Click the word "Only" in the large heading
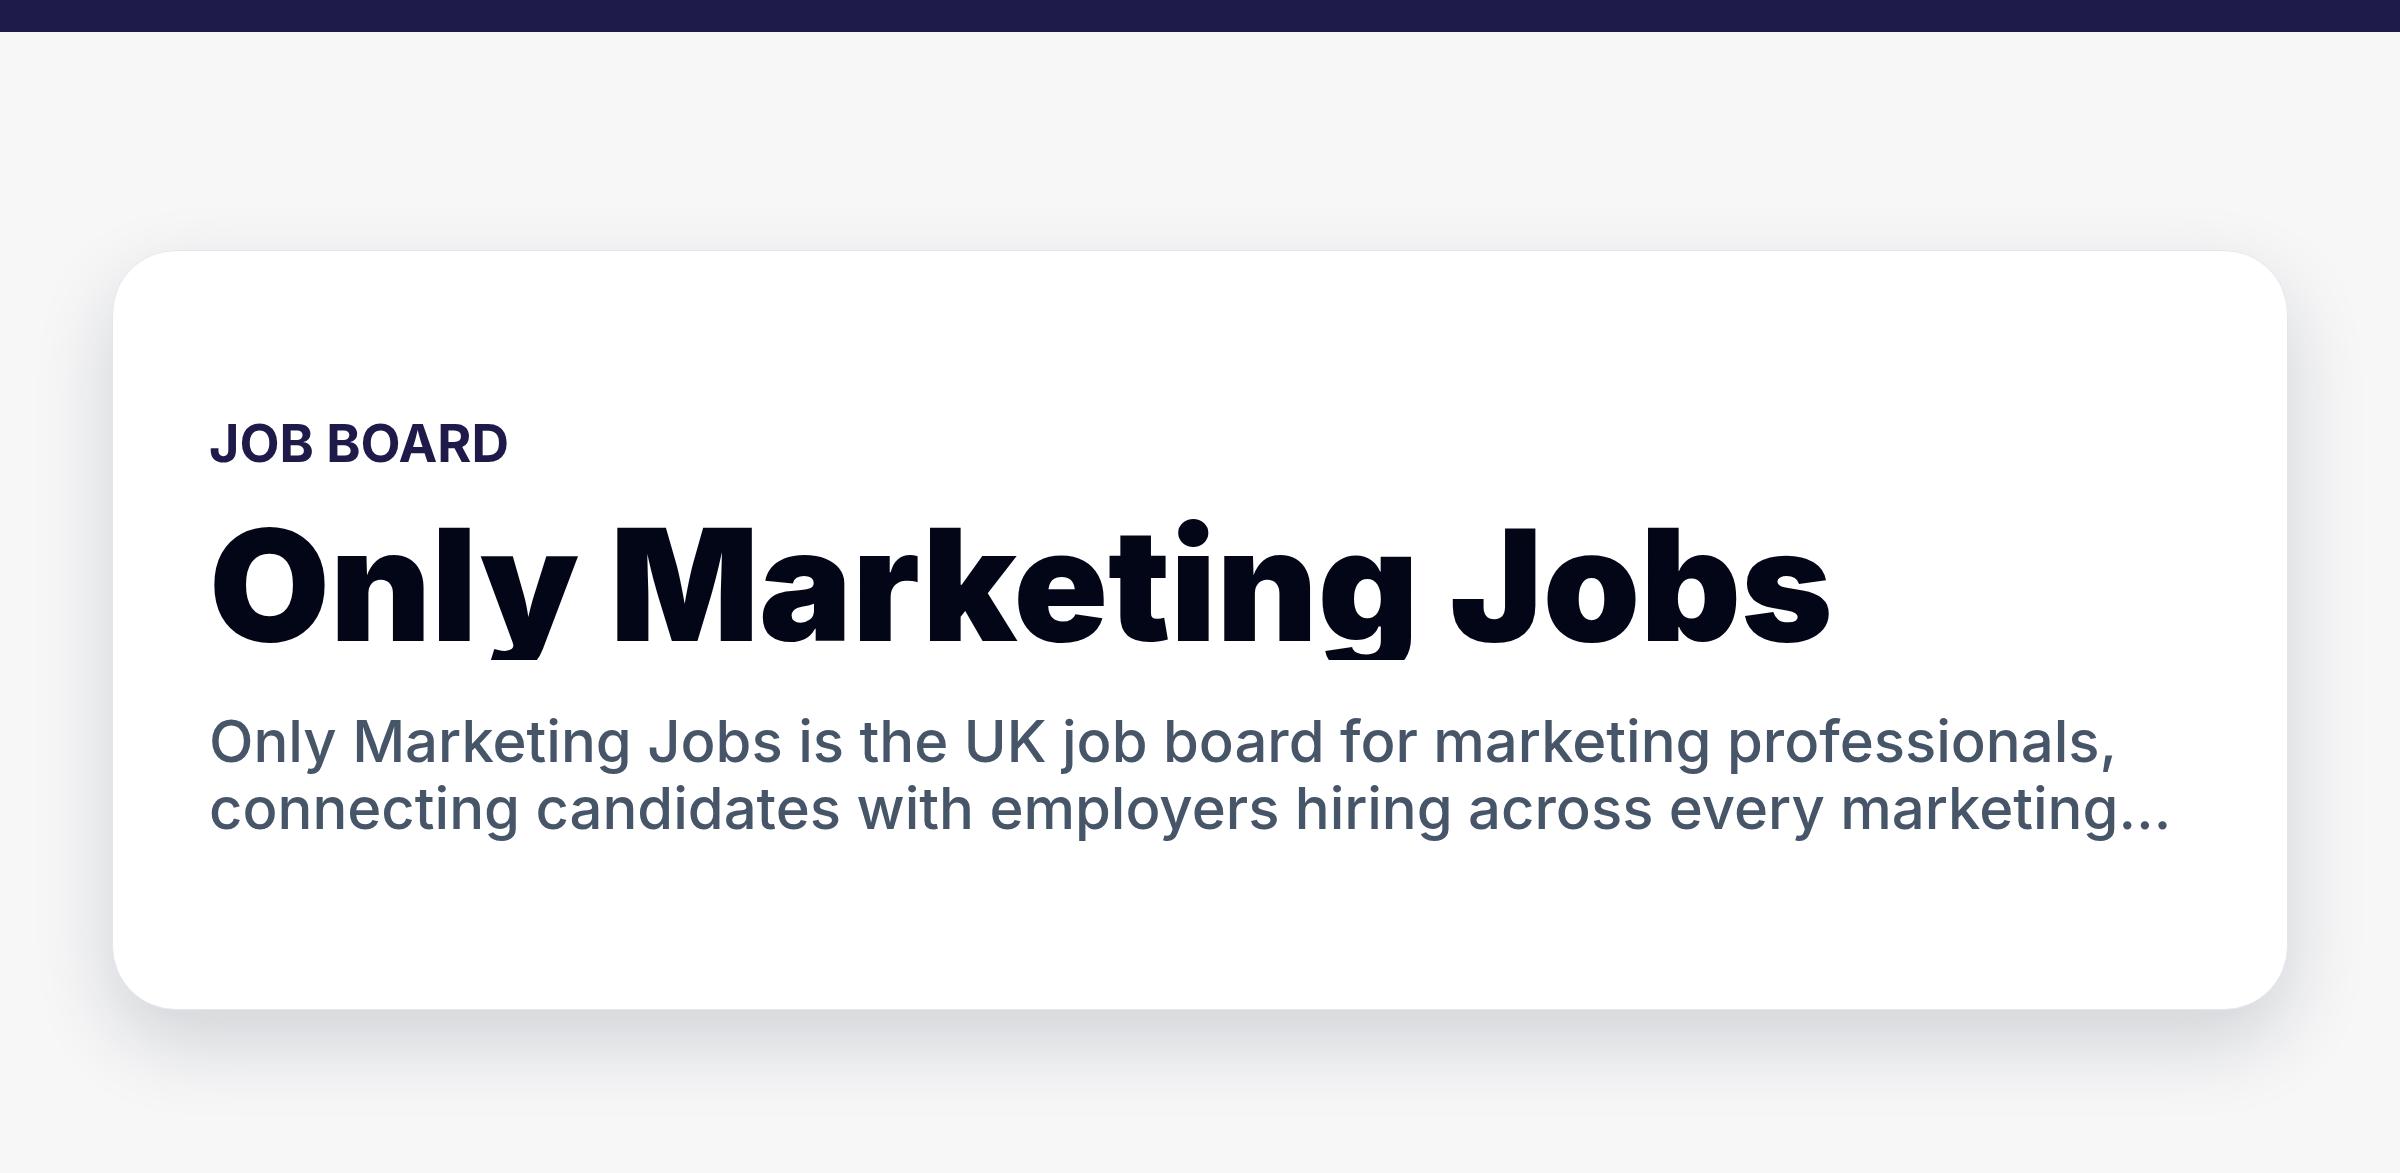This screenshot has height=1173, width=2400. 393,588
